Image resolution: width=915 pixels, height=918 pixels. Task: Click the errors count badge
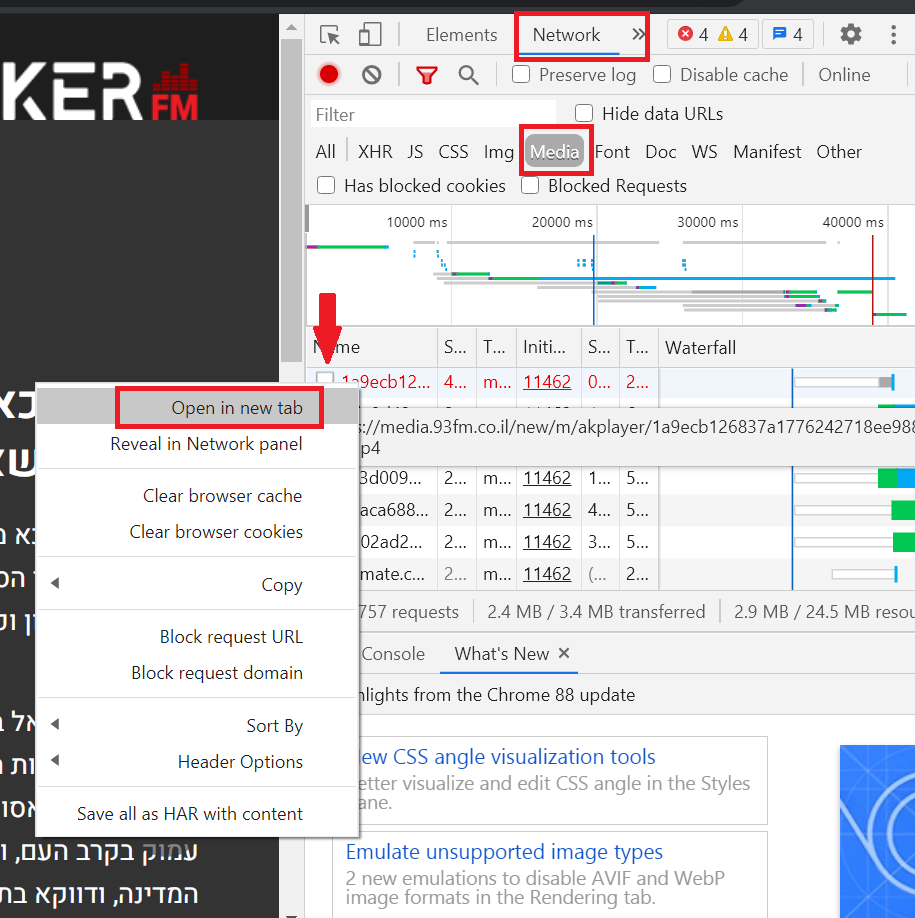click(693, 35)
